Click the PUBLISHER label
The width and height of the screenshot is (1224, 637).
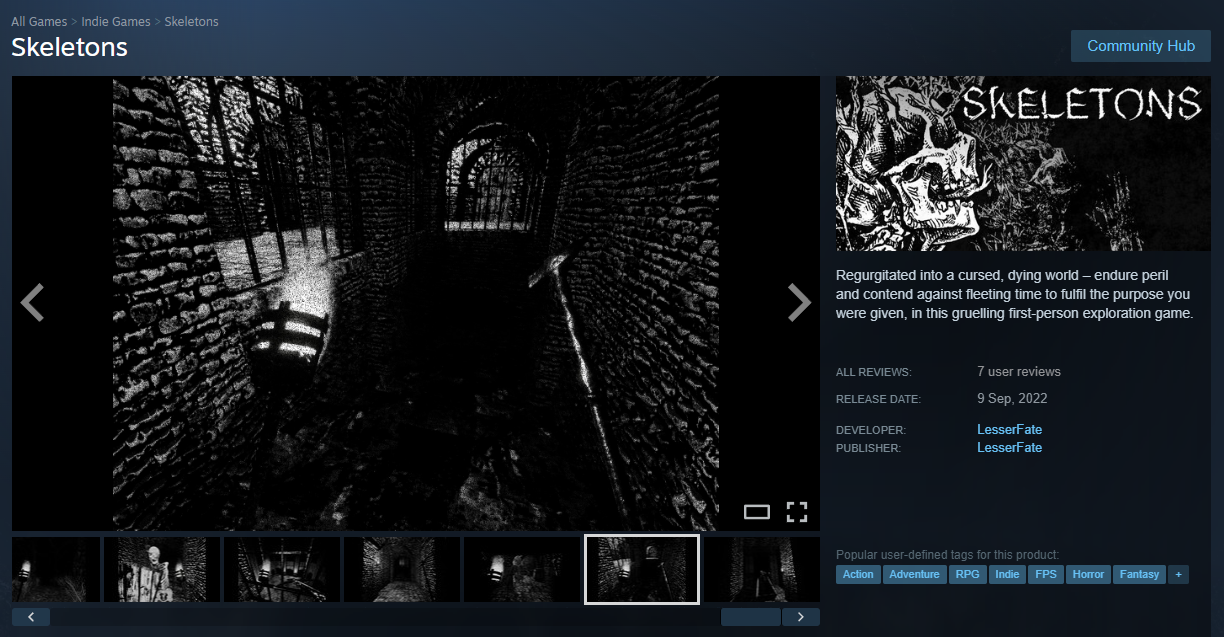(868, 448)
